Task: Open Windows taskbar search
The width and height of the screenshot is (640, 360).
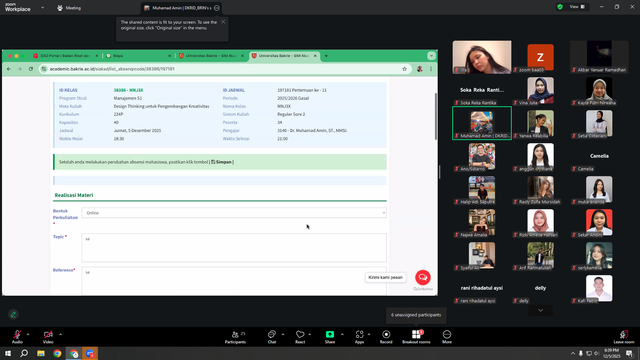Action: pos(24,353)
